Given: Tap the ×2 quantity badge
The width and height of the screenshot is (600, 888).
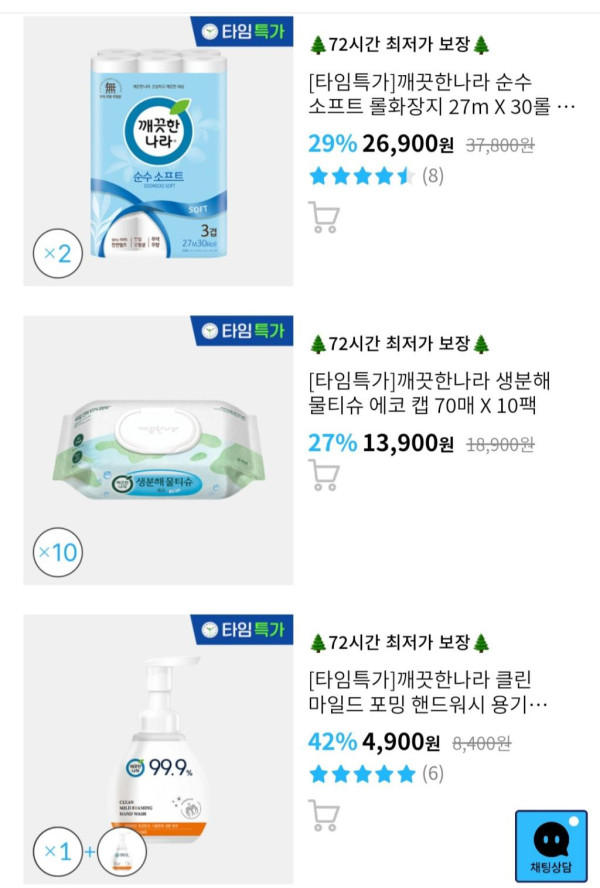Looking at the screenshot, I should (57, 253).
